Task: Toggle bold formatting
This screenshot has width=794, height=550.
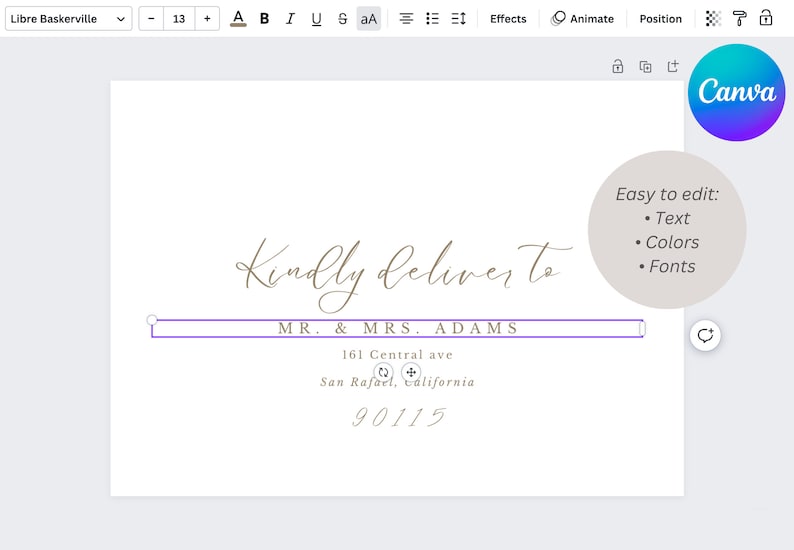Action: coord(264,19)
